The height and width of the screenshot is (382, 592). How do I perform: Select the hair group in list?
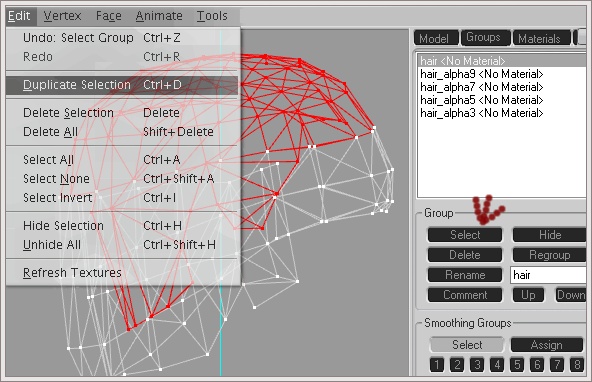pyautogui.click(x=502, y=61)
